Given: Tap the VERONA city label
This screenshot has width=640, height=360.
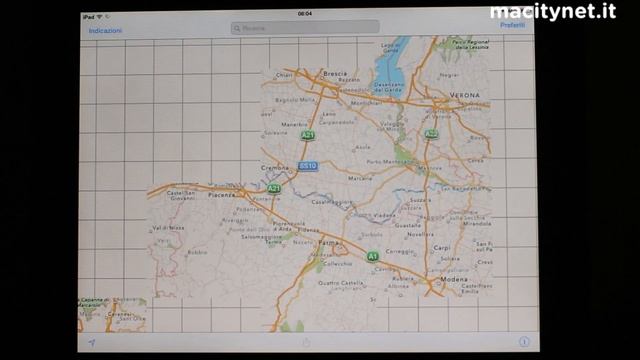Looking at the screenshot, I should point(464,95).
